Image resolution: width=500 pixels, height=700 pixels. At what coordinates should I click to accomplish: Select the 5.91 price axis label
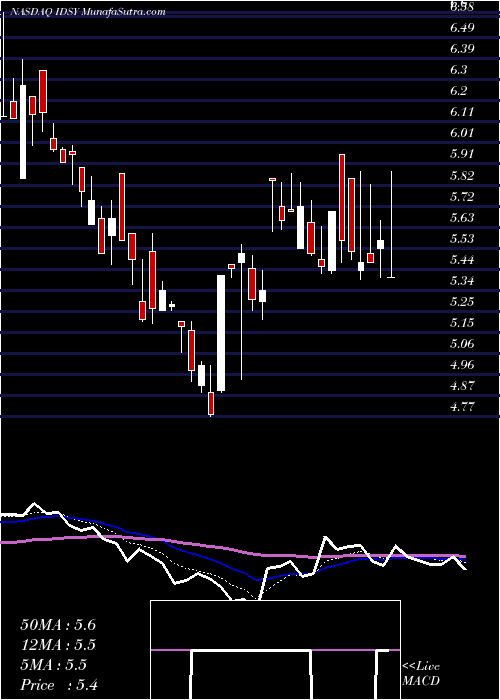pyautogui.click(x=462, y=154)
